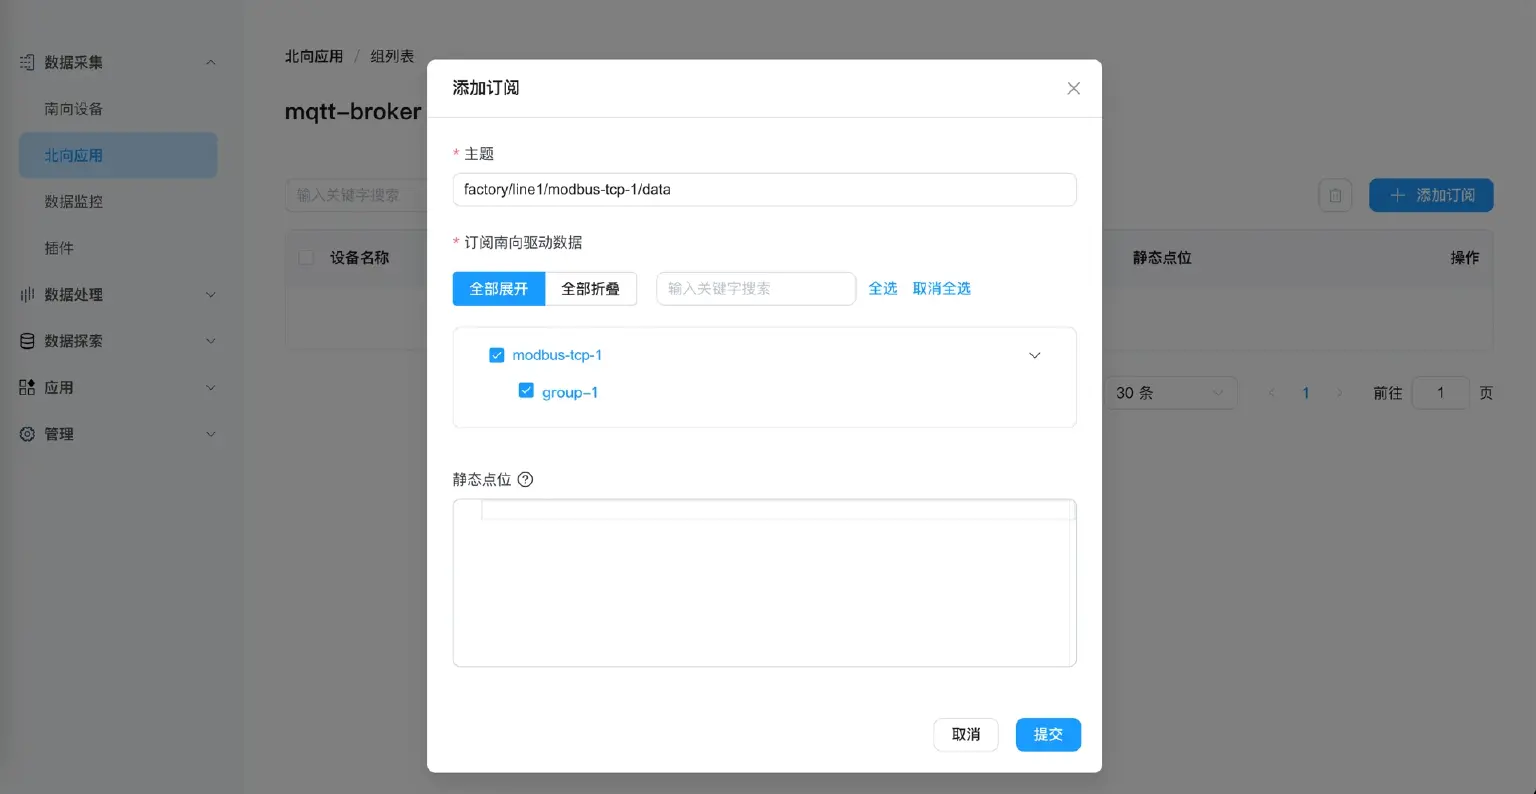
Task: Close the 添加订阅 dialog with X icon
Action: pos(1073,88)
